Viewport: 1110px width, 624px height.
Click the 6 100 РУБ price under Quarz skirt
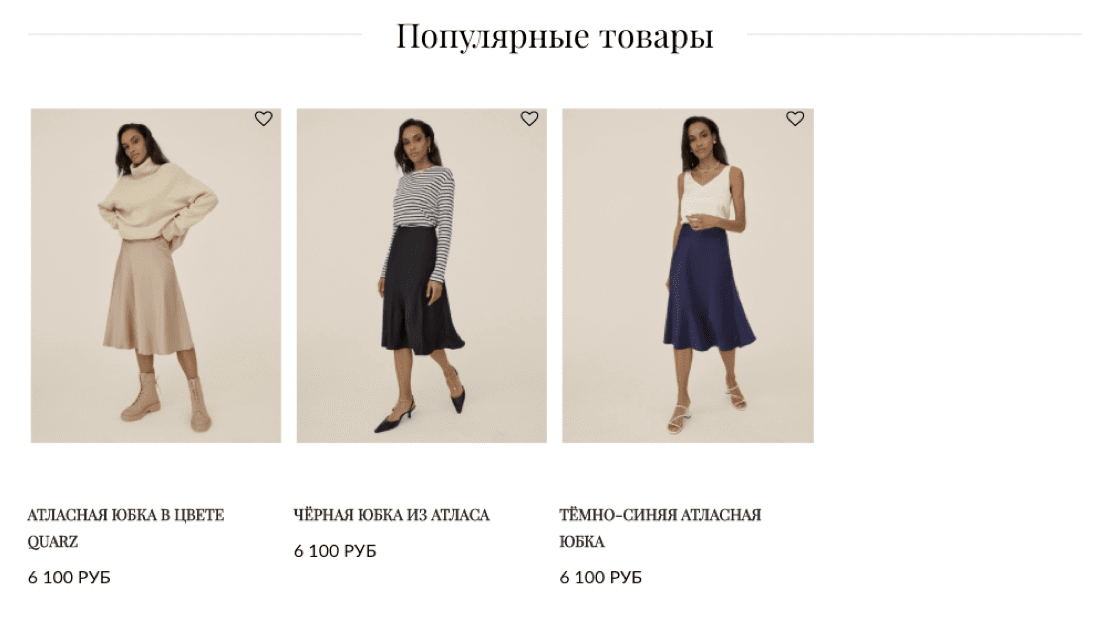(69, 577)
